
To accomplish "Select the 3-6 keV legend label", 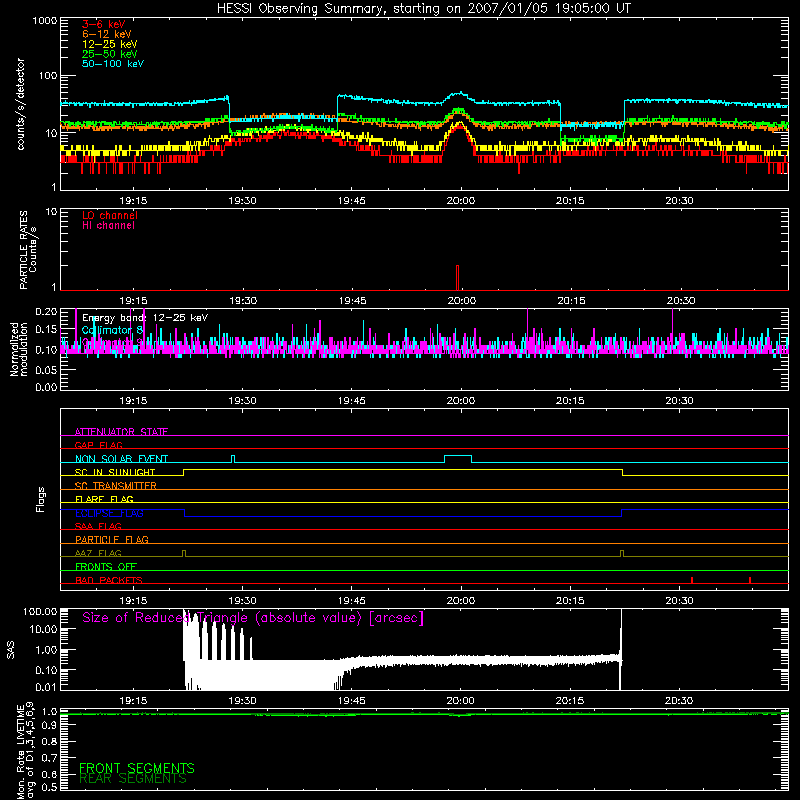I will coord(104,24).
